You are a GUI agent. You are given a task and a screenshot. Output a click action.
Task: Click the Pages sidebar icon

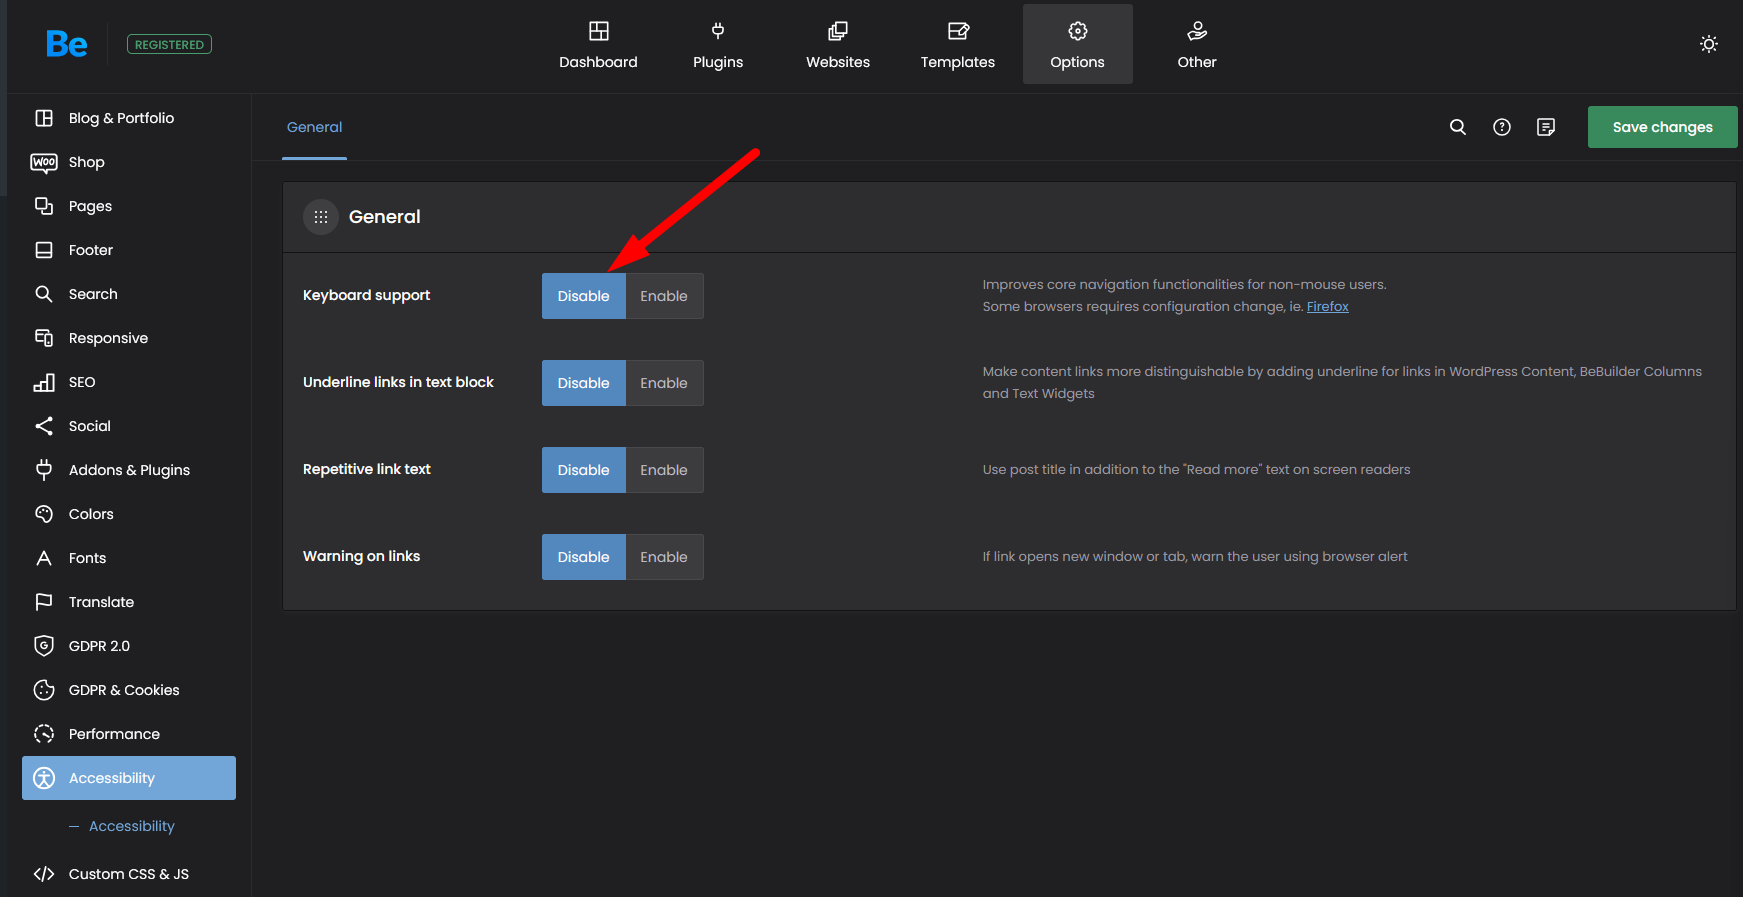pos(44,206)
